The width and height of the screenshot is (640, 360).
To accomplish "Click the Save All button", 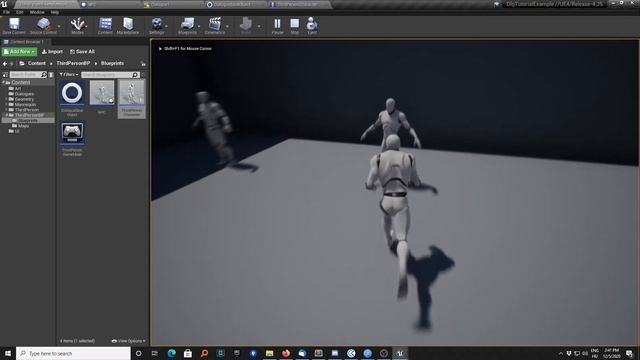I will point(82,52).
